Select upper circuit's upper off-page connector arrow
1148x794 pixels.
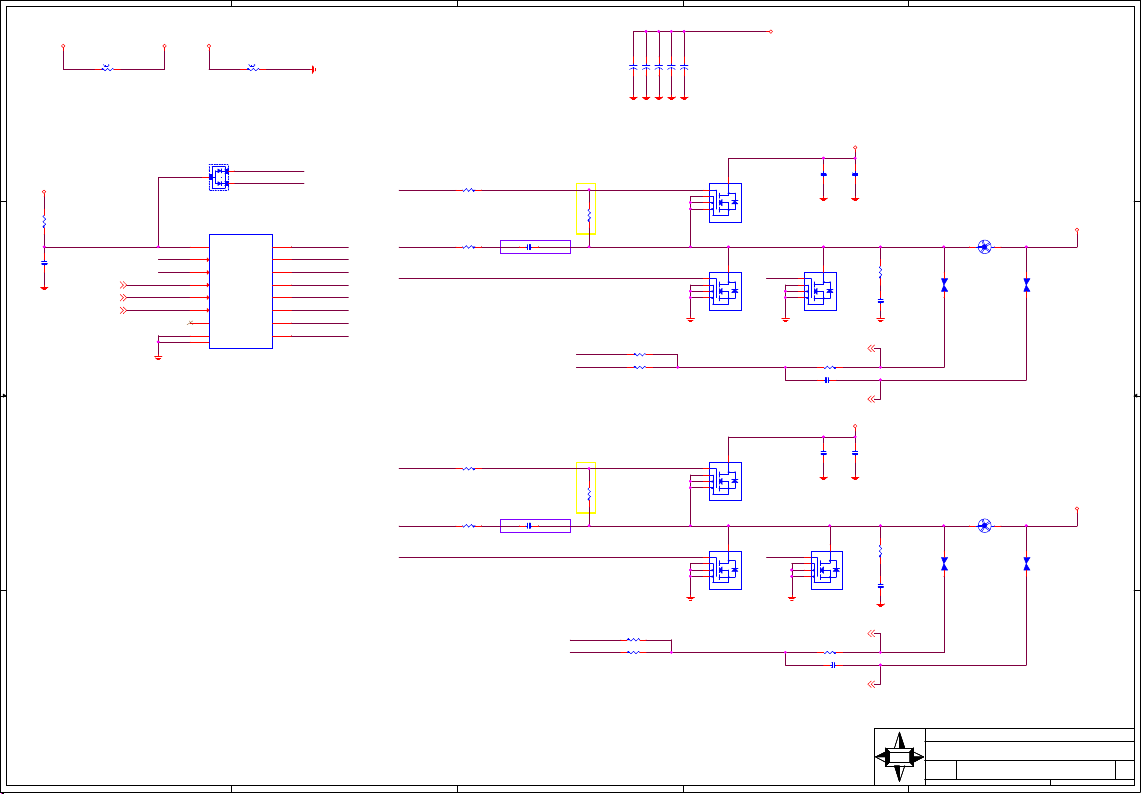coord(871,349)
